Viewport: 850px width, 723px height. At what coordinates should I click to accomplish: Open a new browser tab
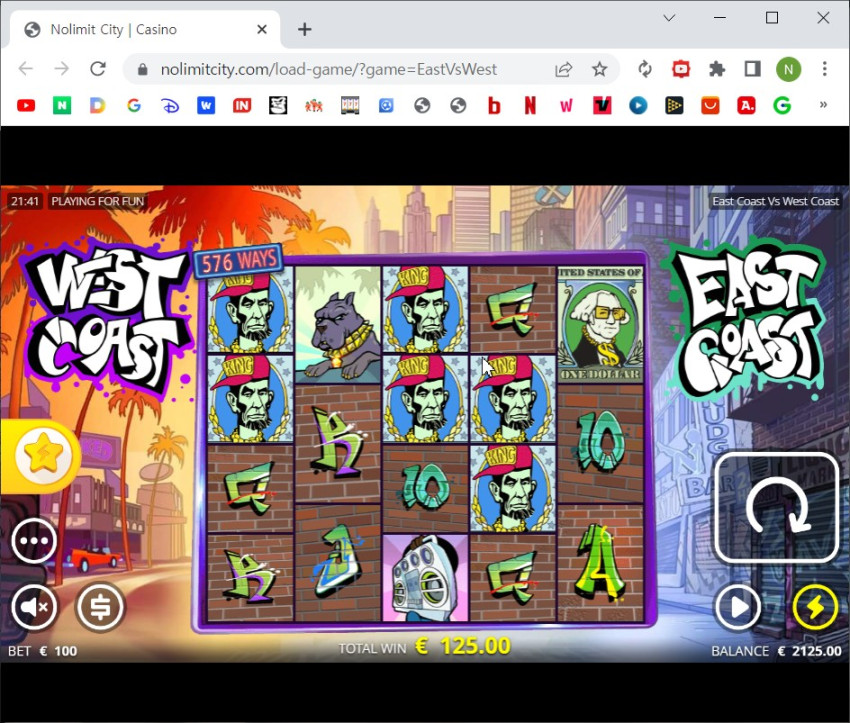click(305, 29)
